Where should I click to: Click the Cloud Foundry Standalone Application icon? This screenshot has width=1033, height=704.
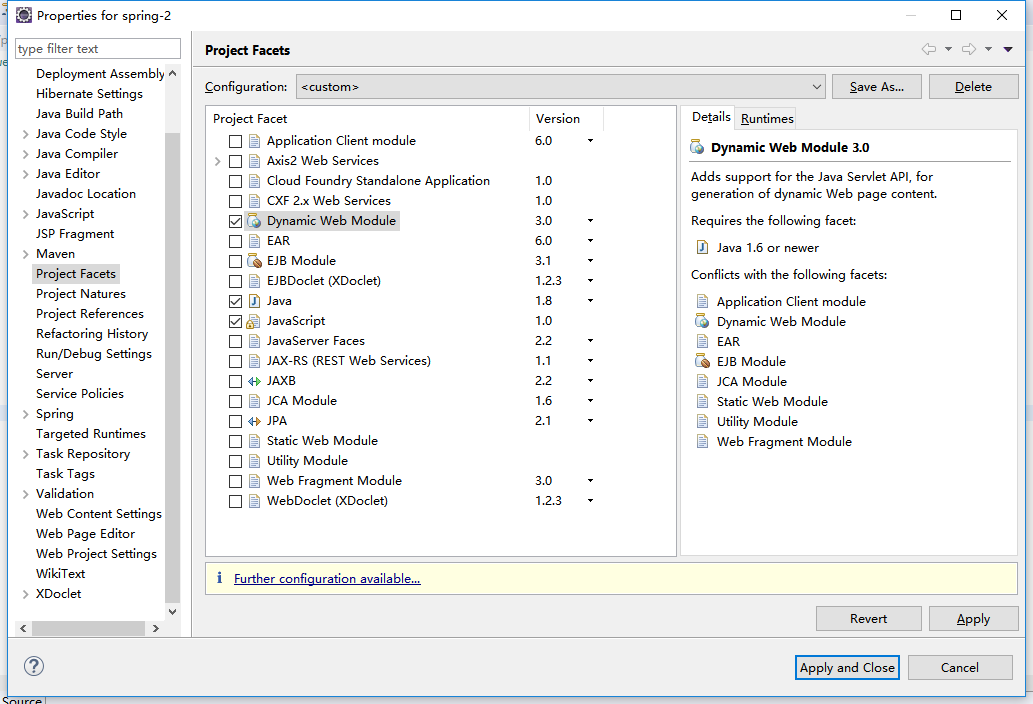click(254, 181)
